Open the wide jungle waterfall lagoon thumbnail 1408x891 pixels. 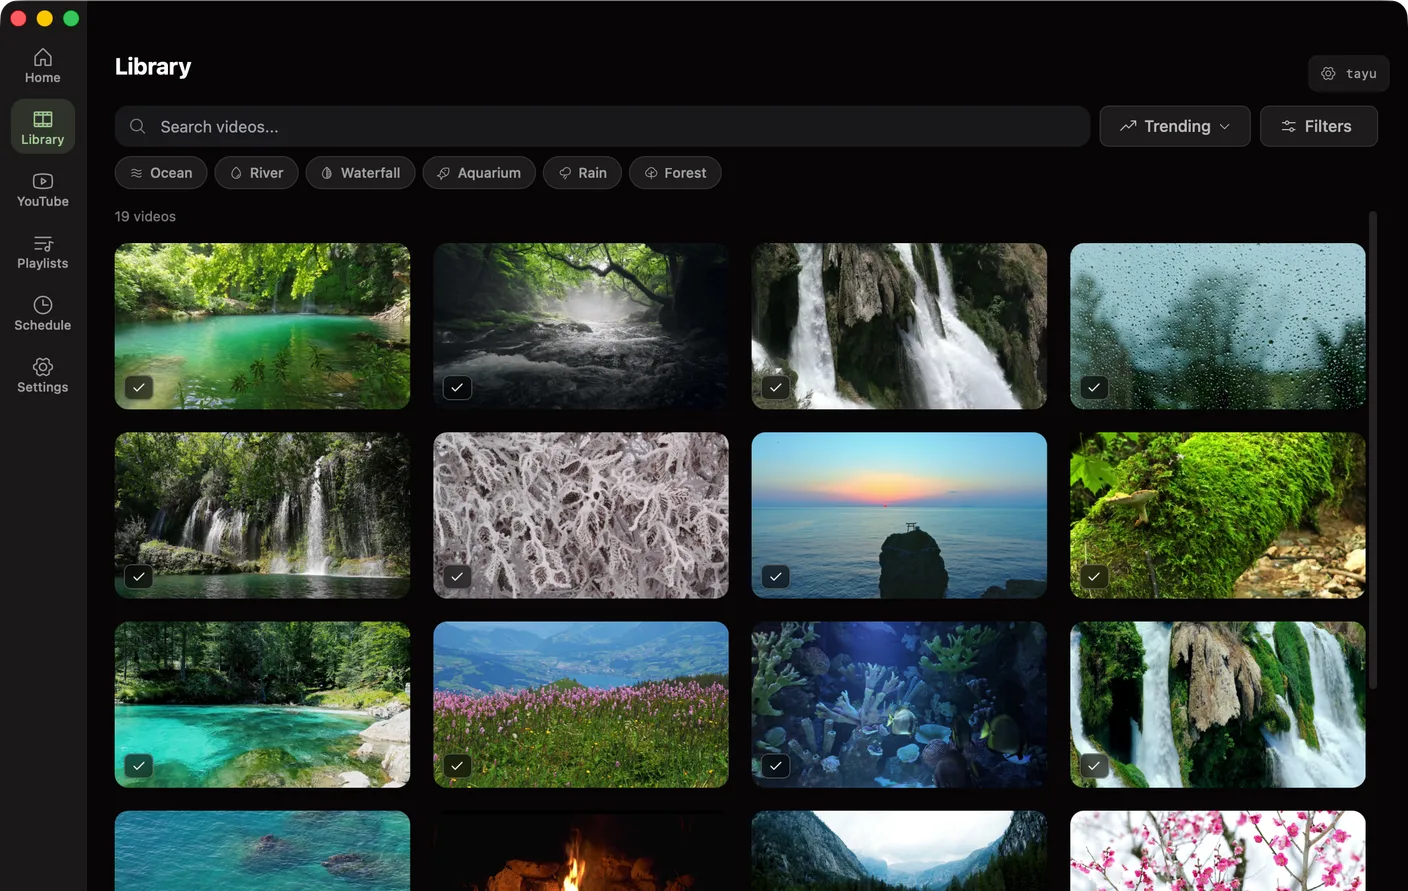pos(262,515)
